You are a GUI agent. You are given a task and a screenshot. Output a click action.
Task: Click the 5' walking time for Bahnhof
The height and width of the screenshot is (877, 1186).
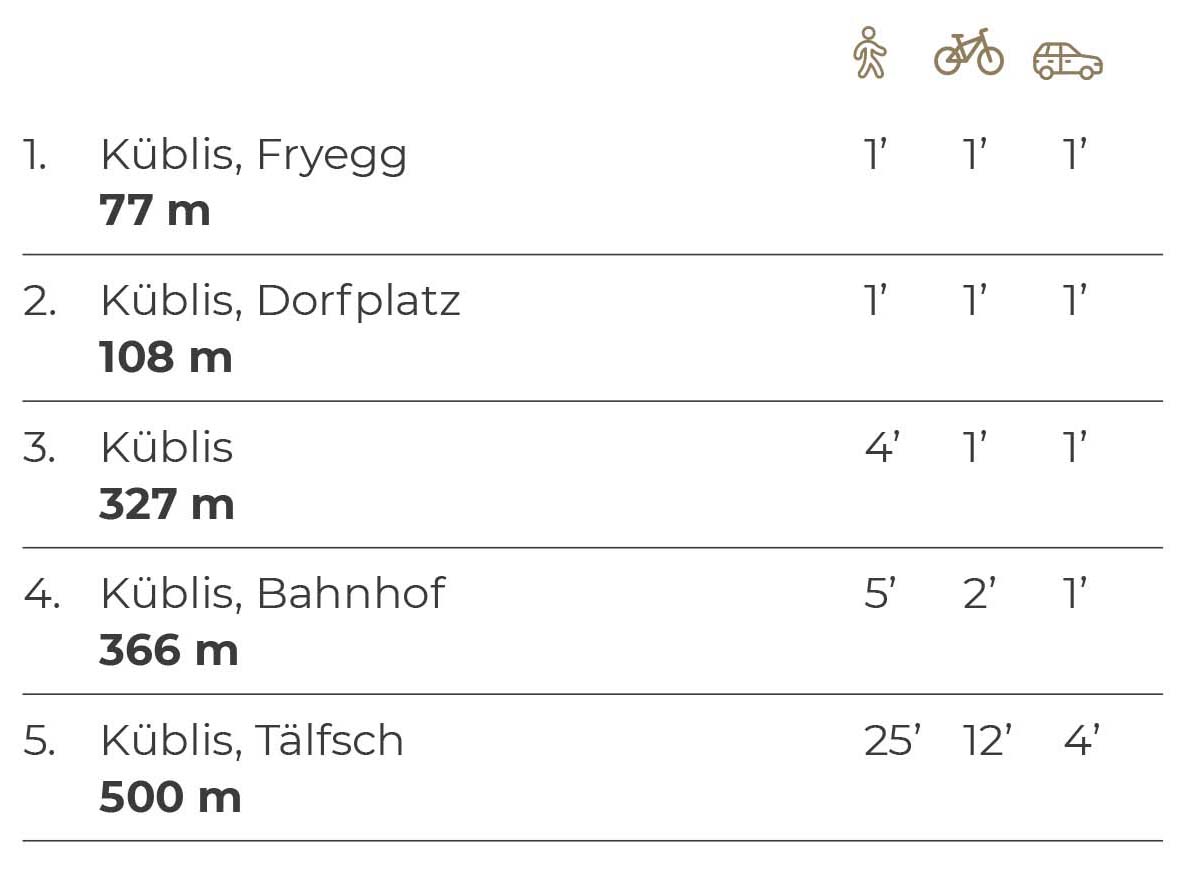pos(880,593)
